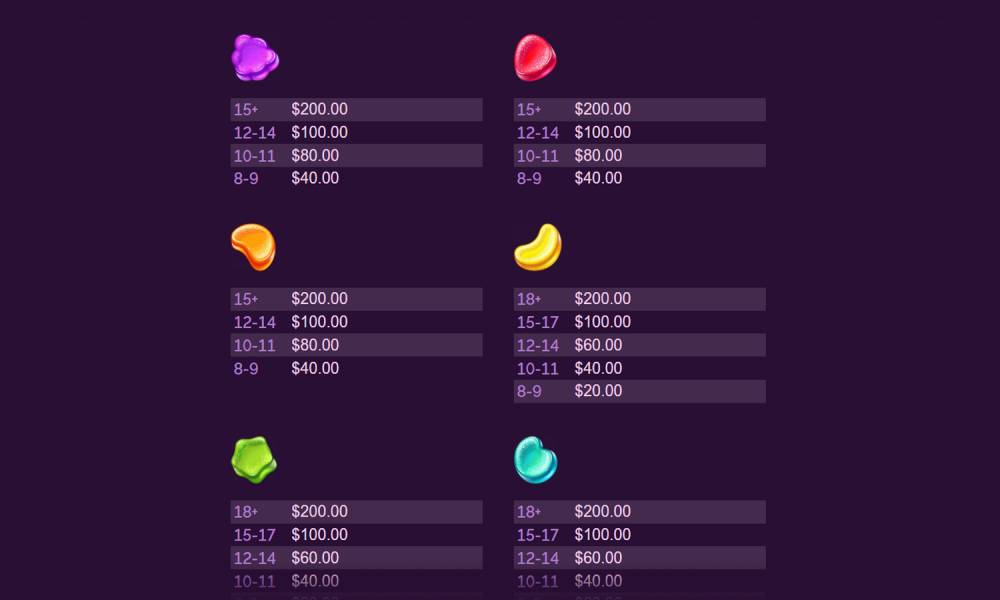Click green candy 12-14 $60.00 row
Viewport: 1000px width, 600px height.
point(357,558)
